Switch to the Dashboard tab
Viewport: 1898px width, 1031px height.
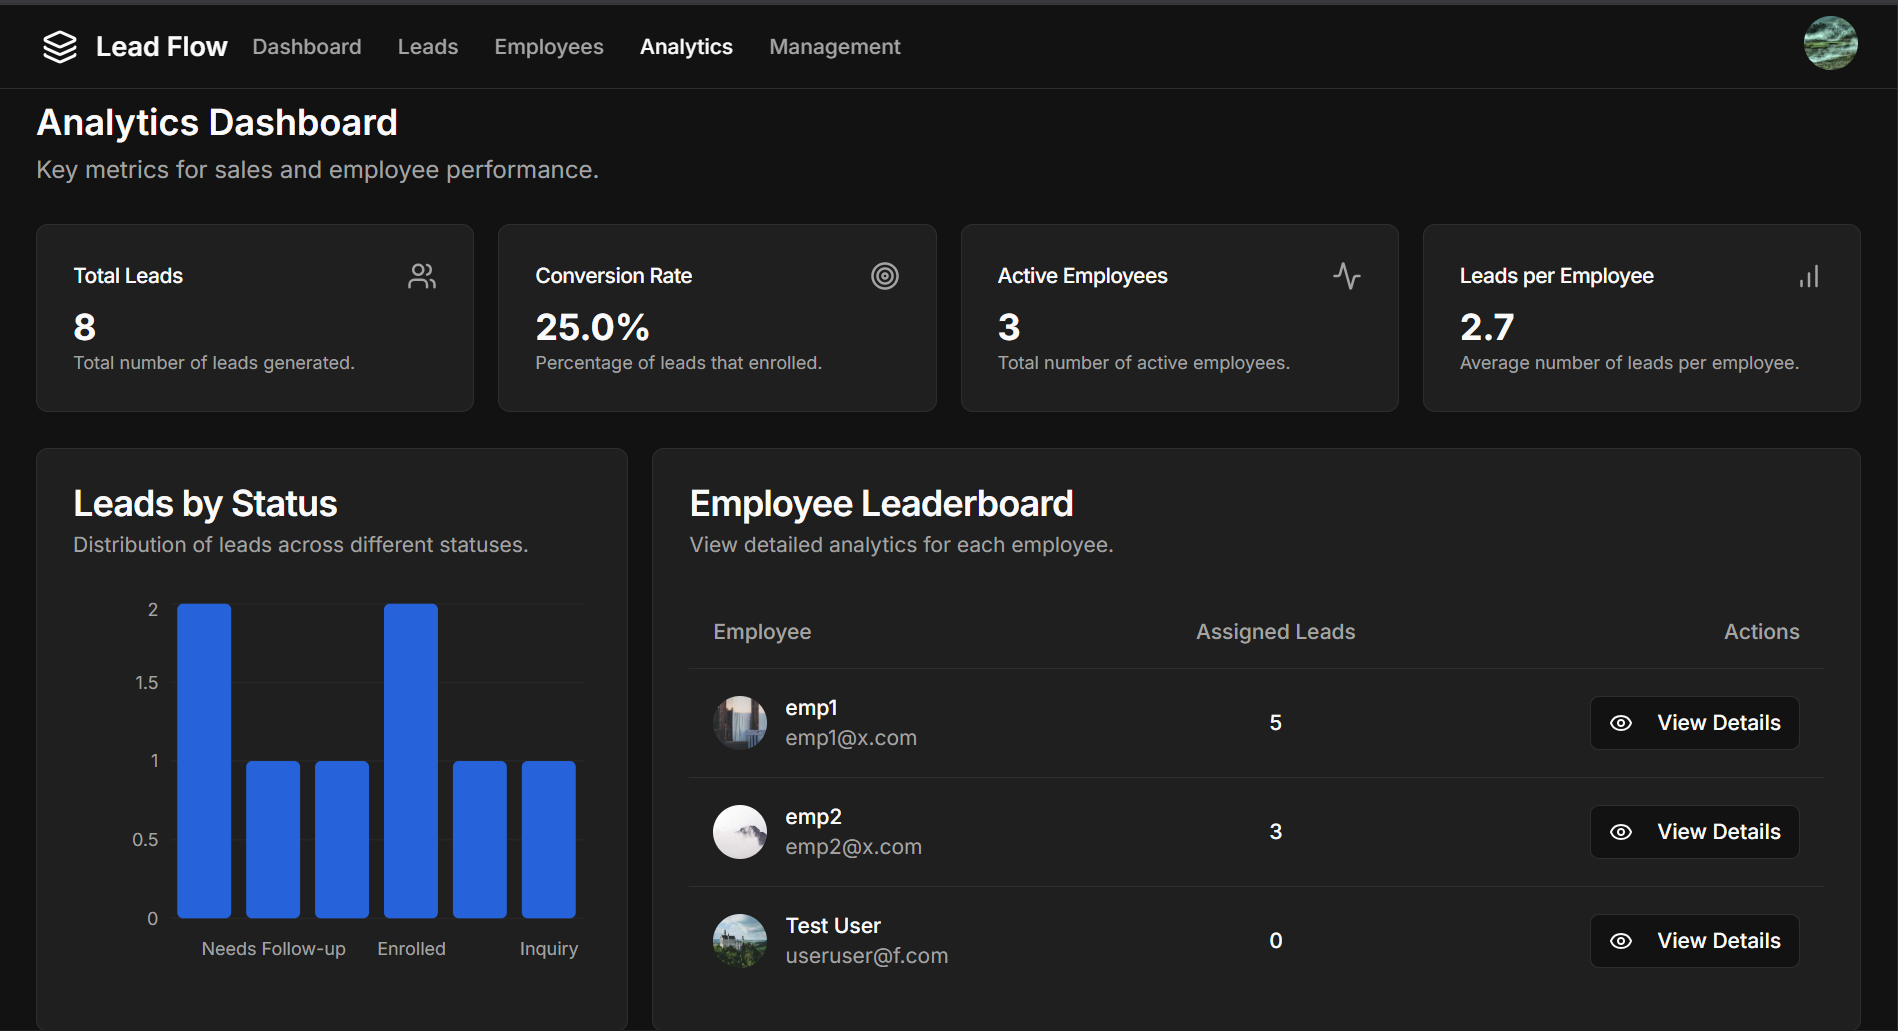pos(307,46)
